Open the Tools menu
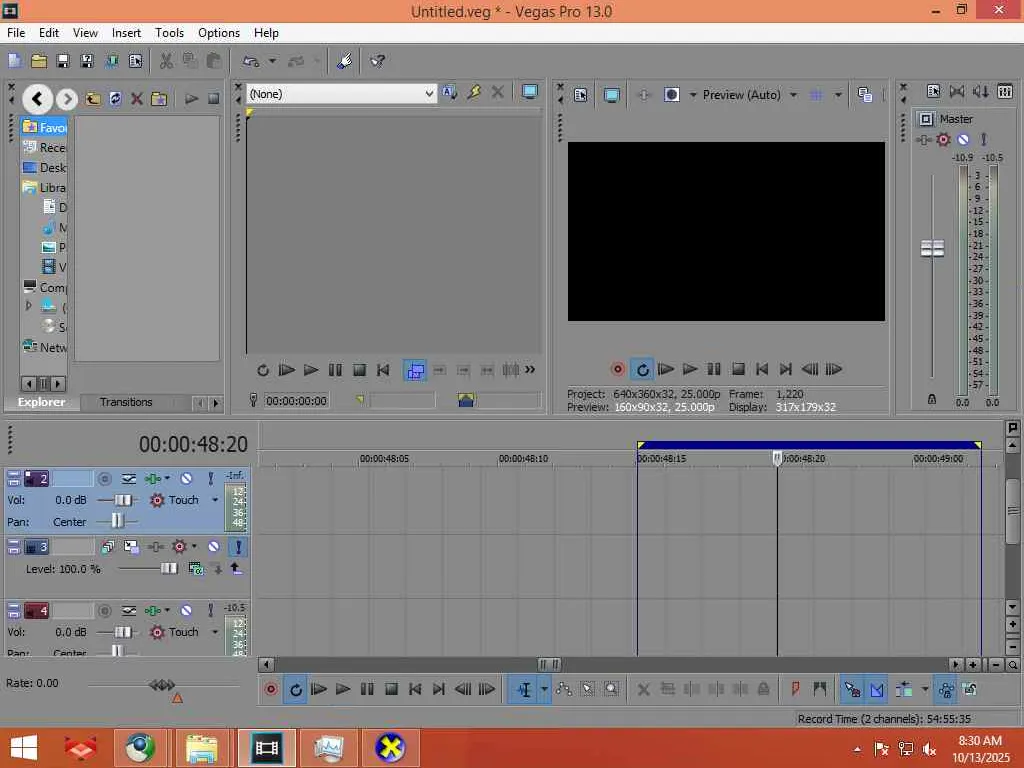The image size is (1024, 768). (169, 33)
